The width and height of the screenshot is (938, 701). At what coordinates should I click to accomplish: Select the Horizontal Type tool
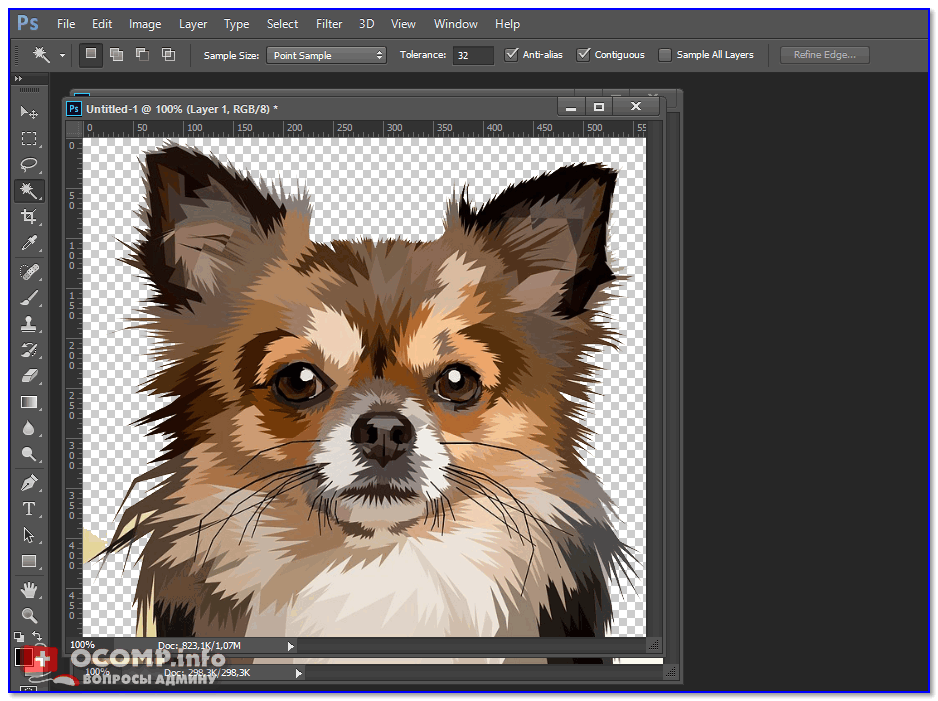pyautogui.click(x=29, y=508)
